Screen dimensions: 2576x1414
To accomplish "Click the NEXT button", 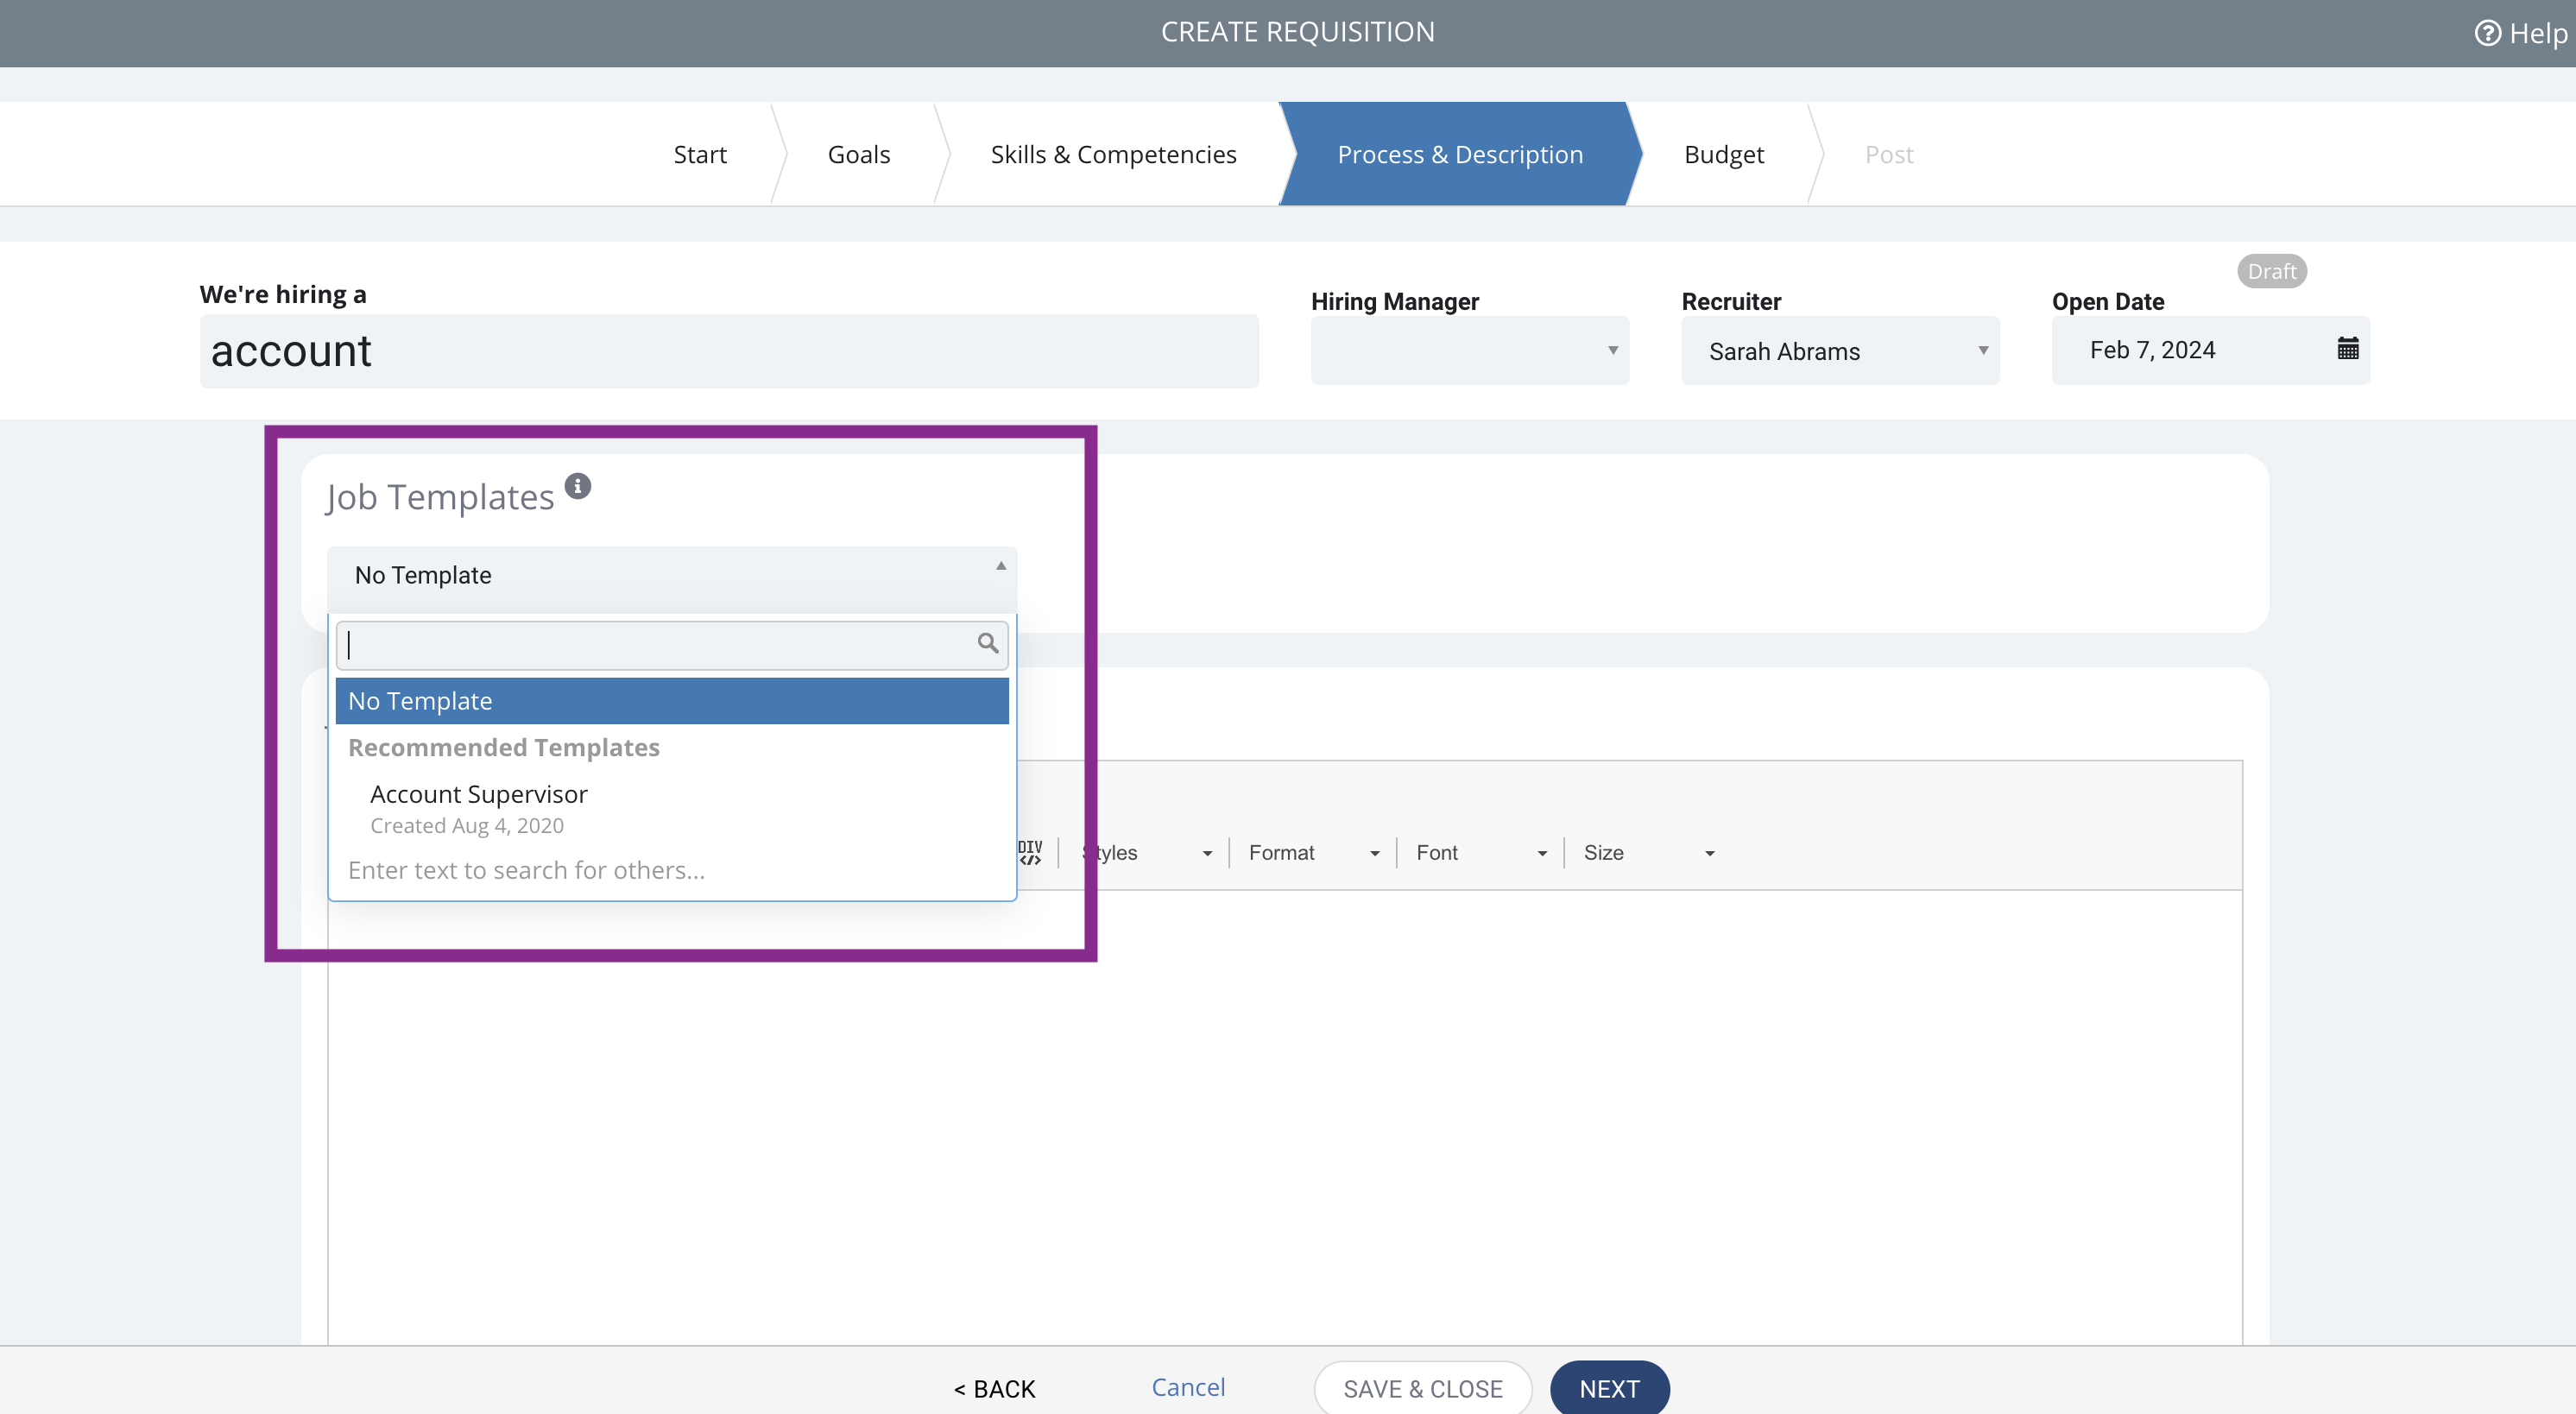I will click(1609, 1388).
